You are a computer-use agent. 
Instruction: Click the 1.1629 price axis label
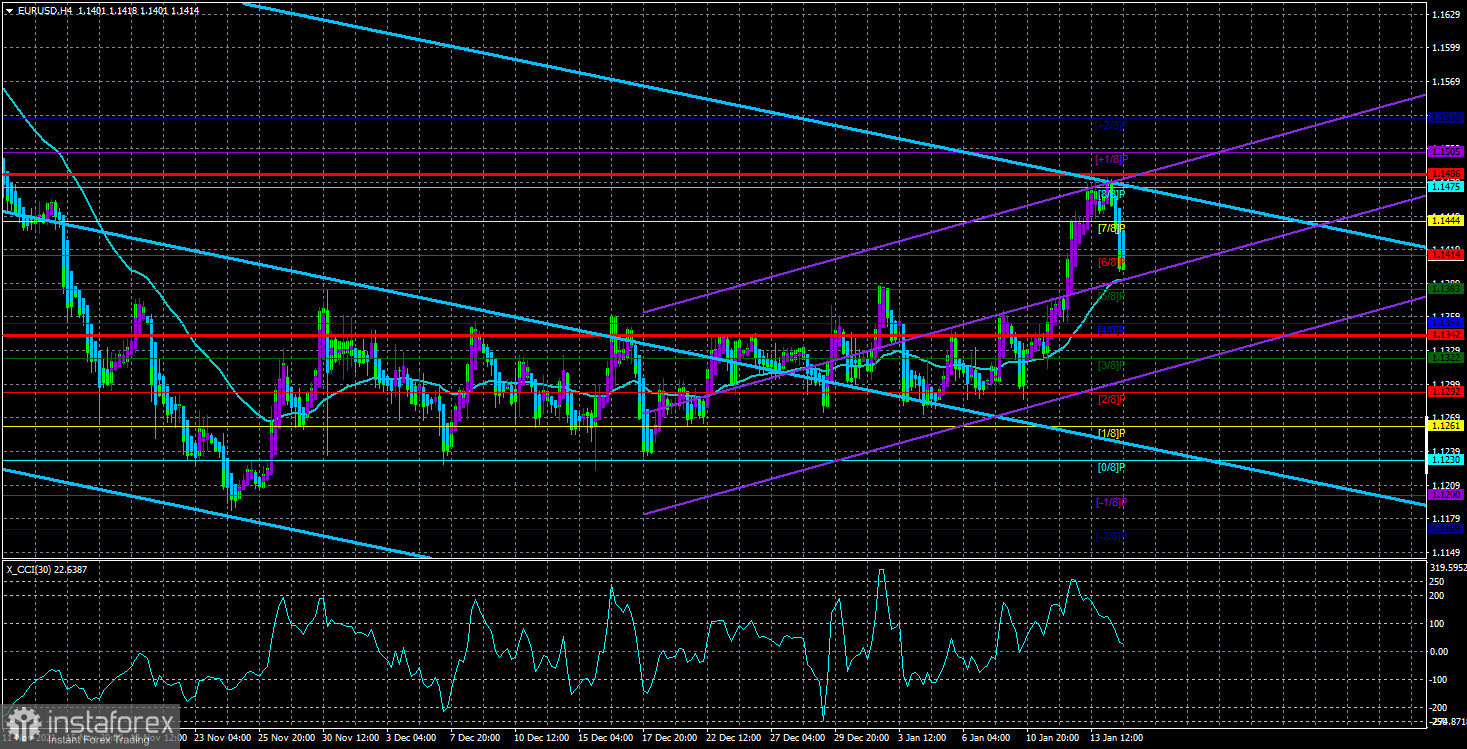click(1445, 15)
